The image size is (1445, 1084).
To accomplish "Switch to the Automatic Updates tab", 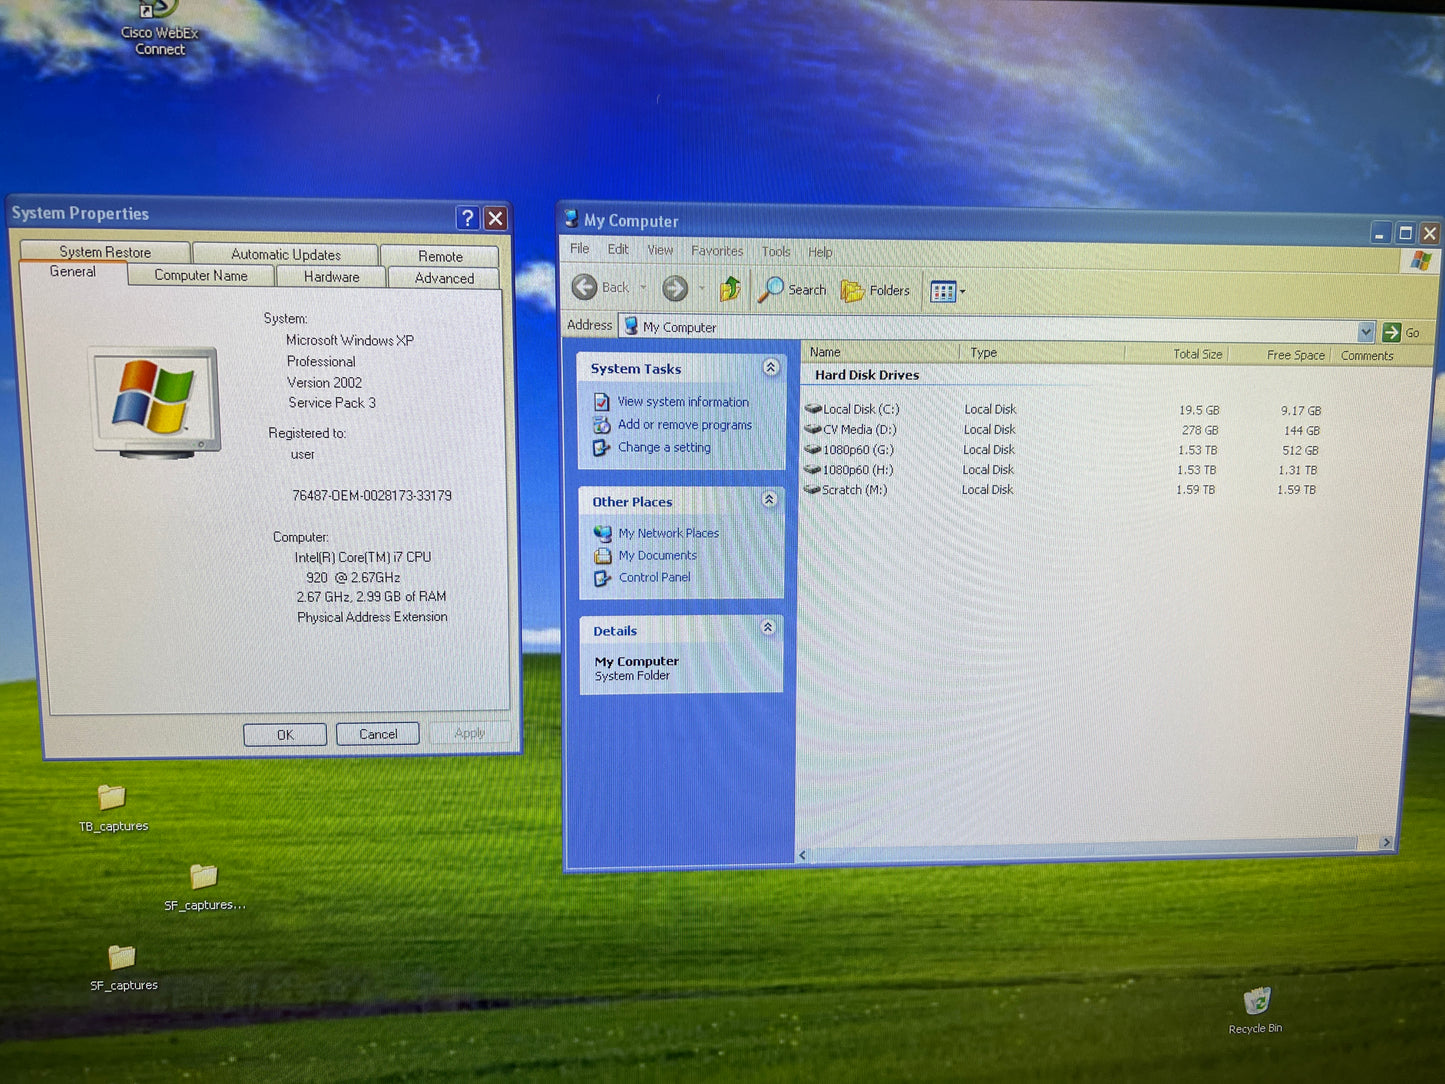I will 286,254.
